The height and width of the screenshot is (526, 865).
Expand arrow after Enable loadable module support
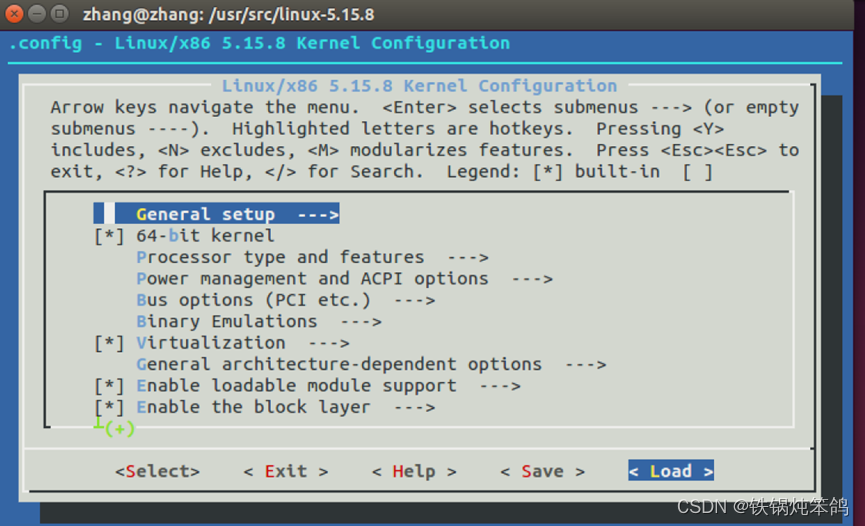pos(500,386)
